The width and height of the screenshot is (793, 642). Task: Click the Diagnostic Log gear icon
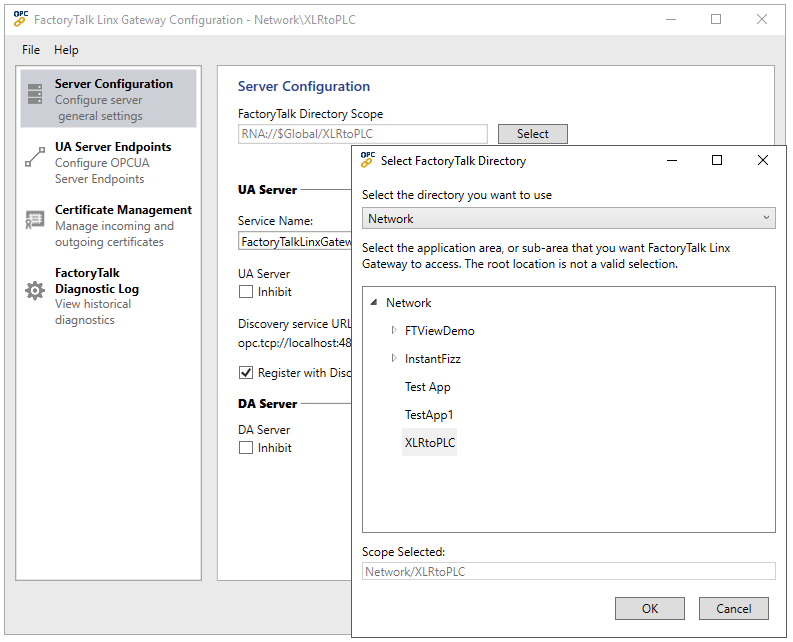(35, 290)
